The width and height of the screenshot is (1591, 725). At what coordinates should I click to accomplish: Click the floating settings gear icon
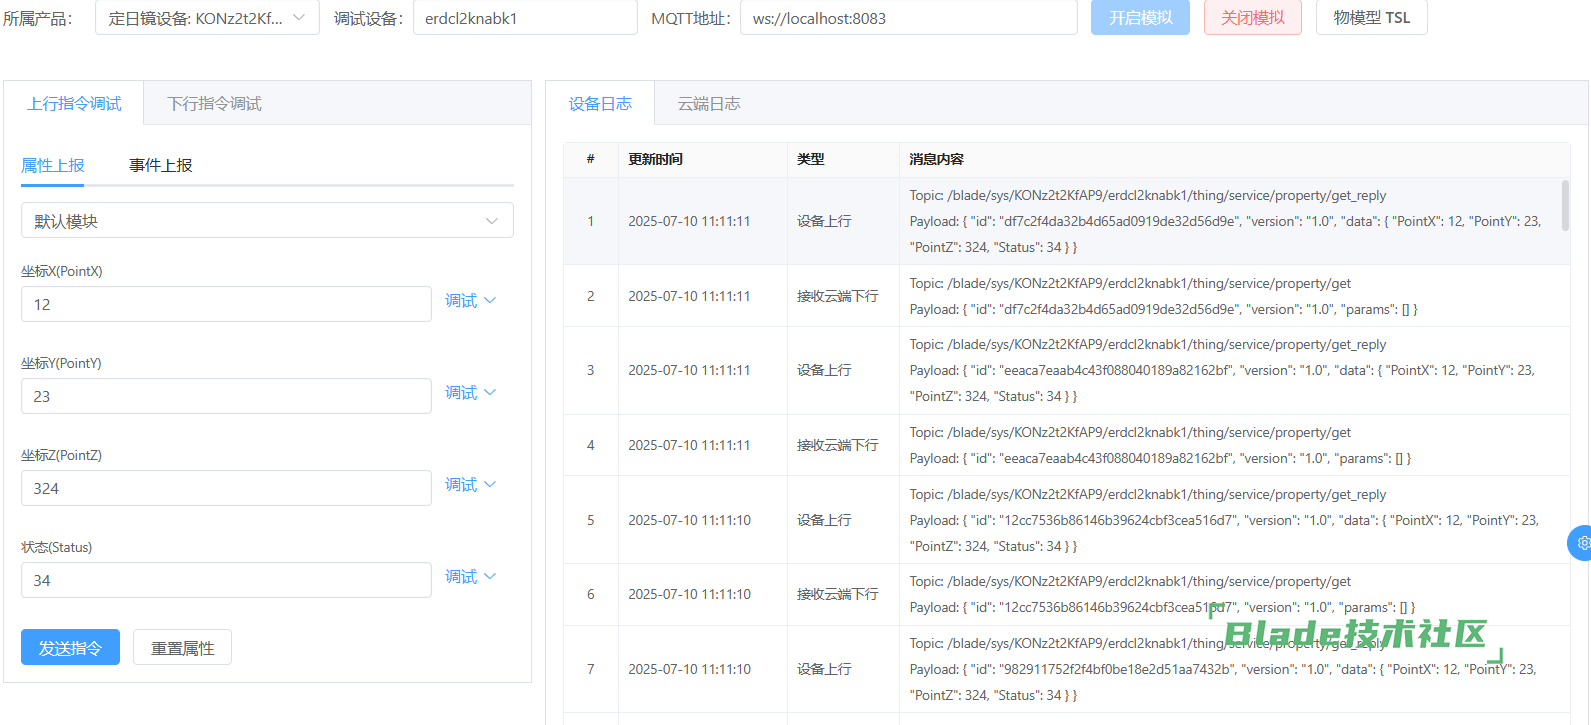1581,543
